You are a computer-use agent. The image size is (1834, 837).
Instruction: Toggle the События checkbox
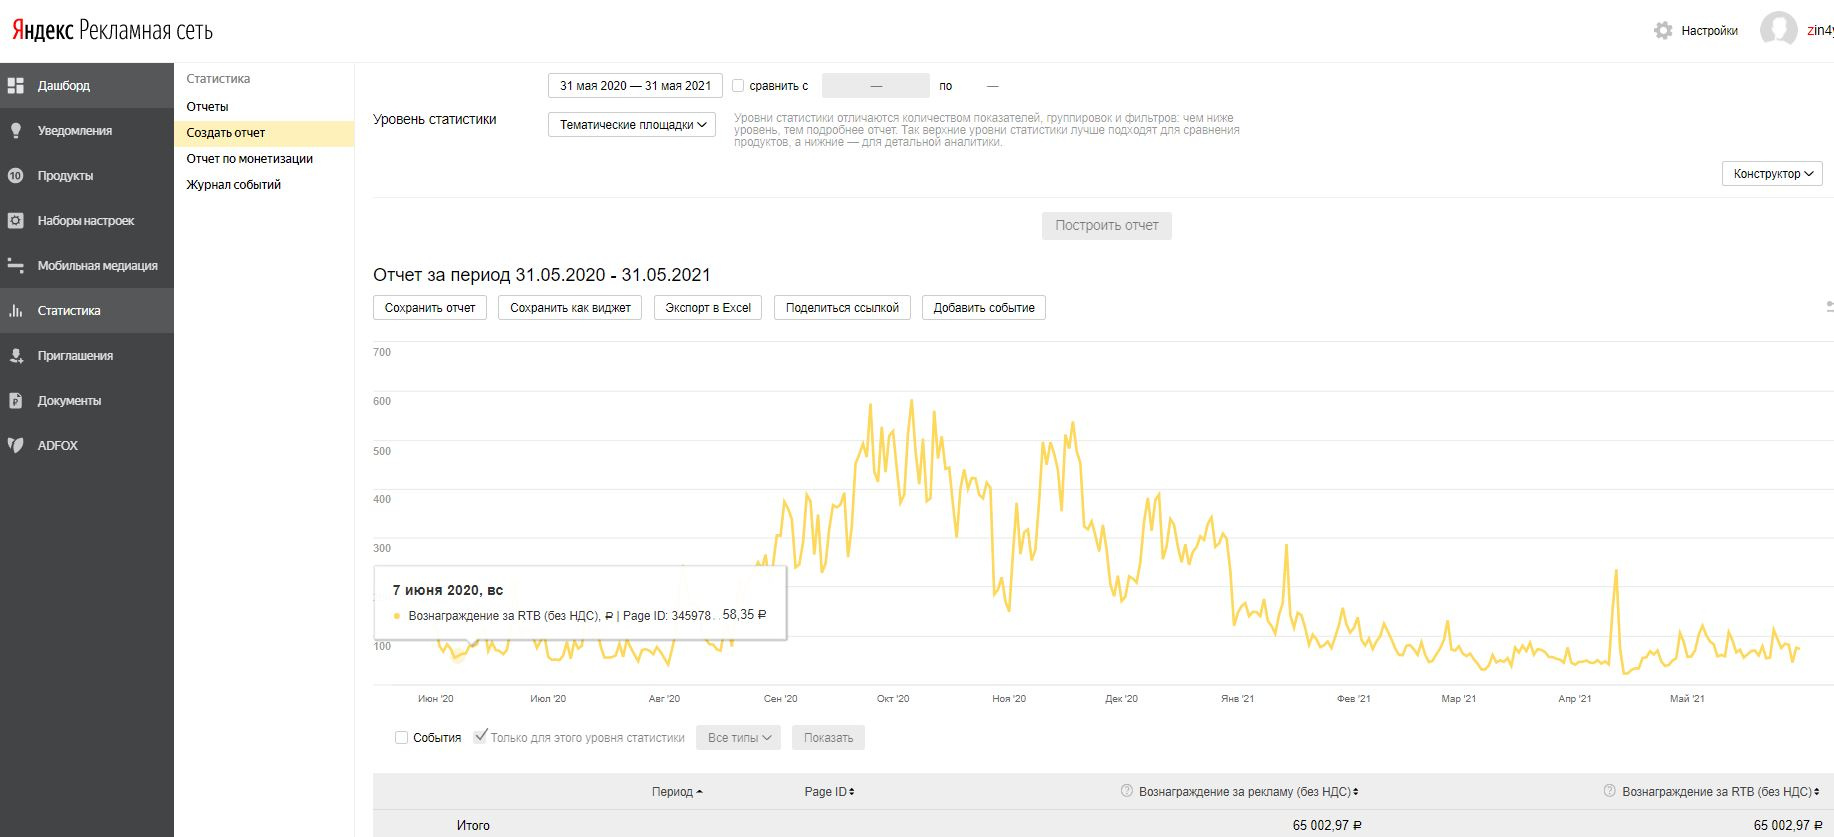(402, 738)
